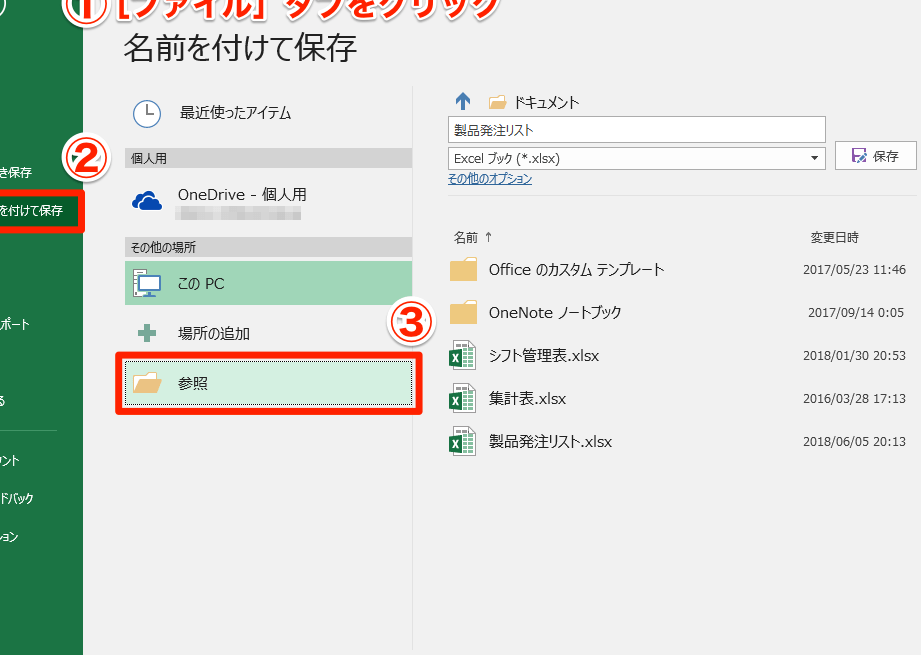Screen dimensions: 921x655
Task: Click date 2017/09/14 0:05
Action: (x=856, y=313)
